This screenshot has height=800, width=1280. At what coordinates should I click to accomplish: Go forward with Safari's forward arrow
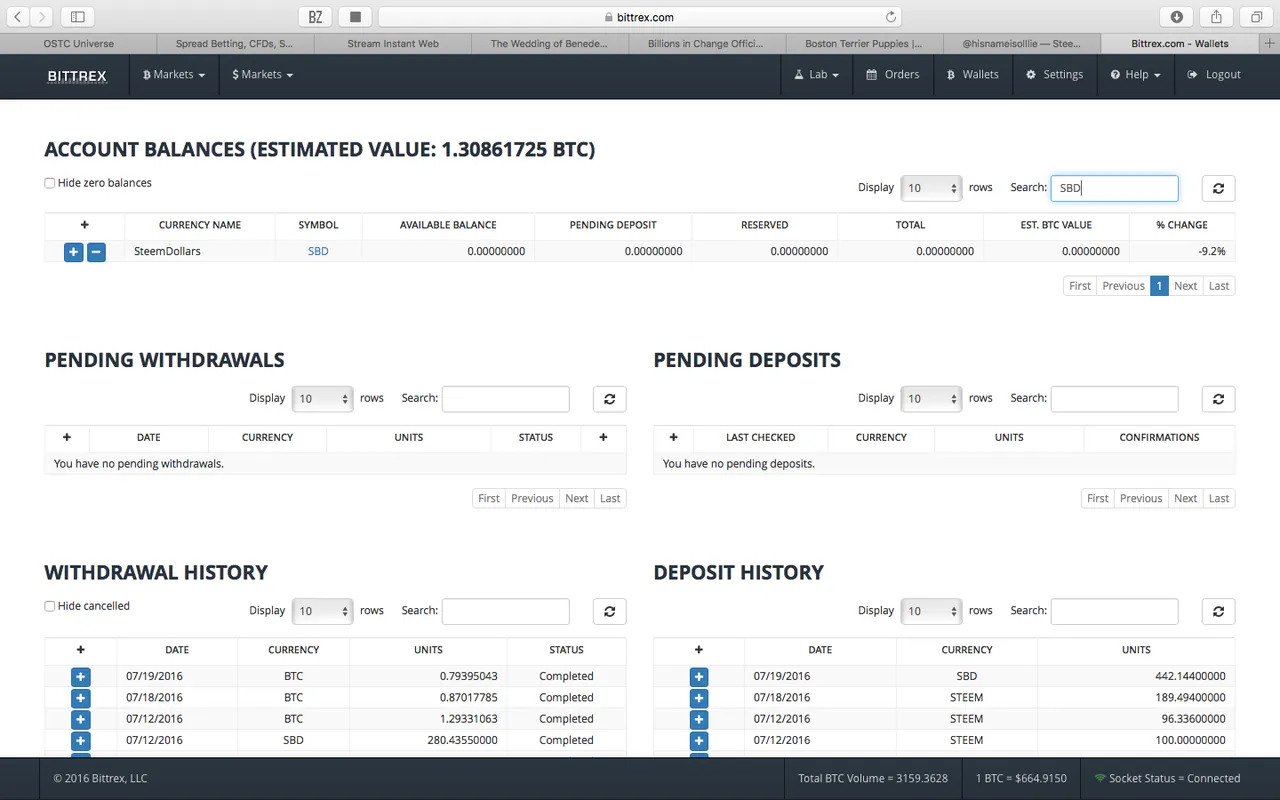click(x=42, y=17)
